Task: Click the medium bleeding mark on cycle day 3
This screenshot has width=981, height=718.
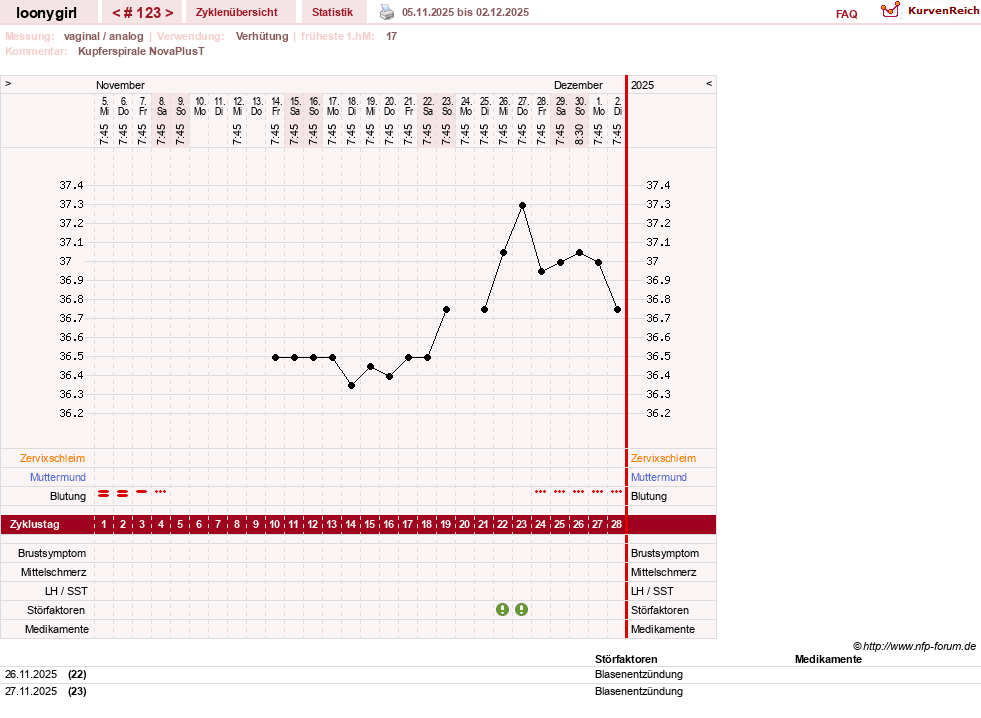Action: [x=142, y=492]
